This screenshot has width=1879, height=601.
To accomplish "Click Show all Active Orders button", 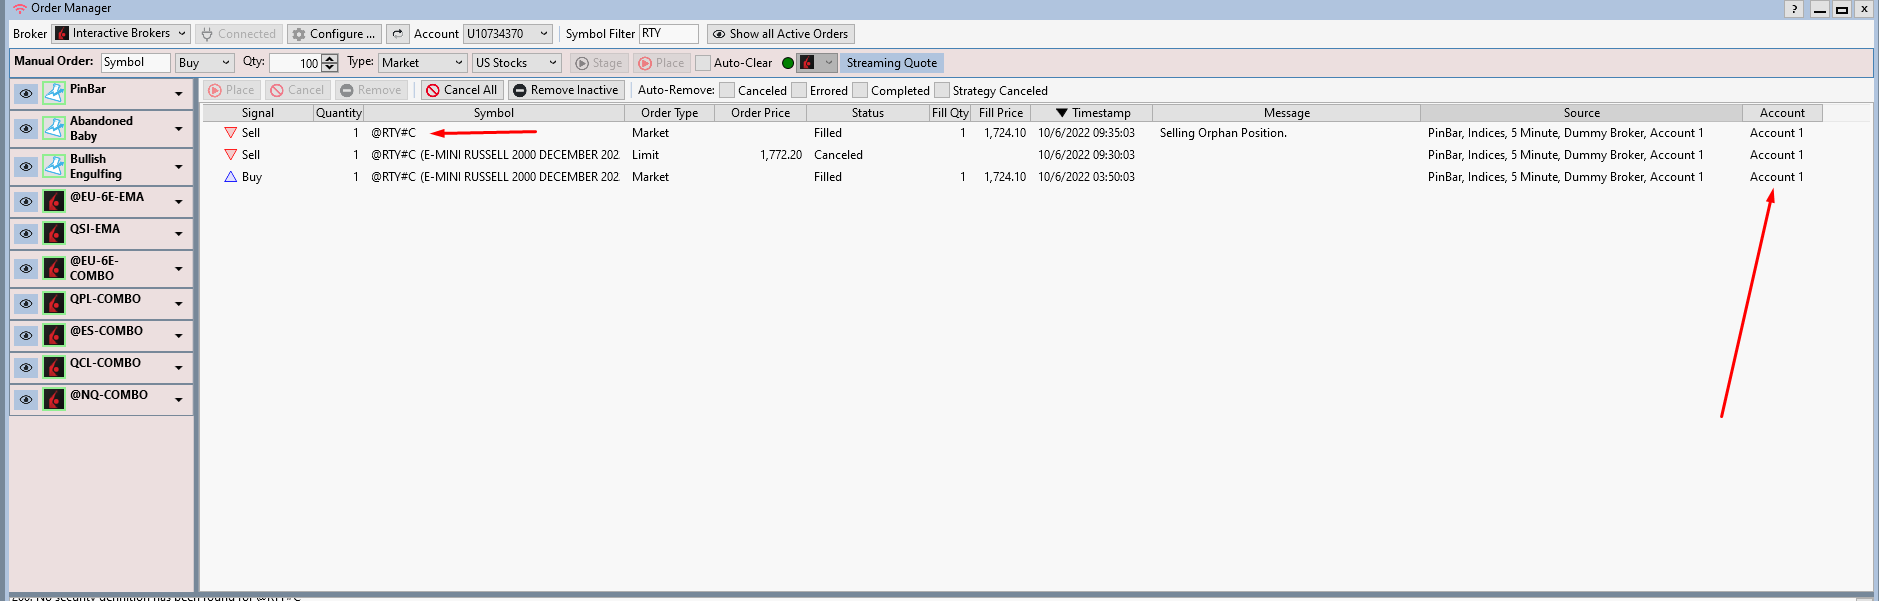I will (780, 34).
